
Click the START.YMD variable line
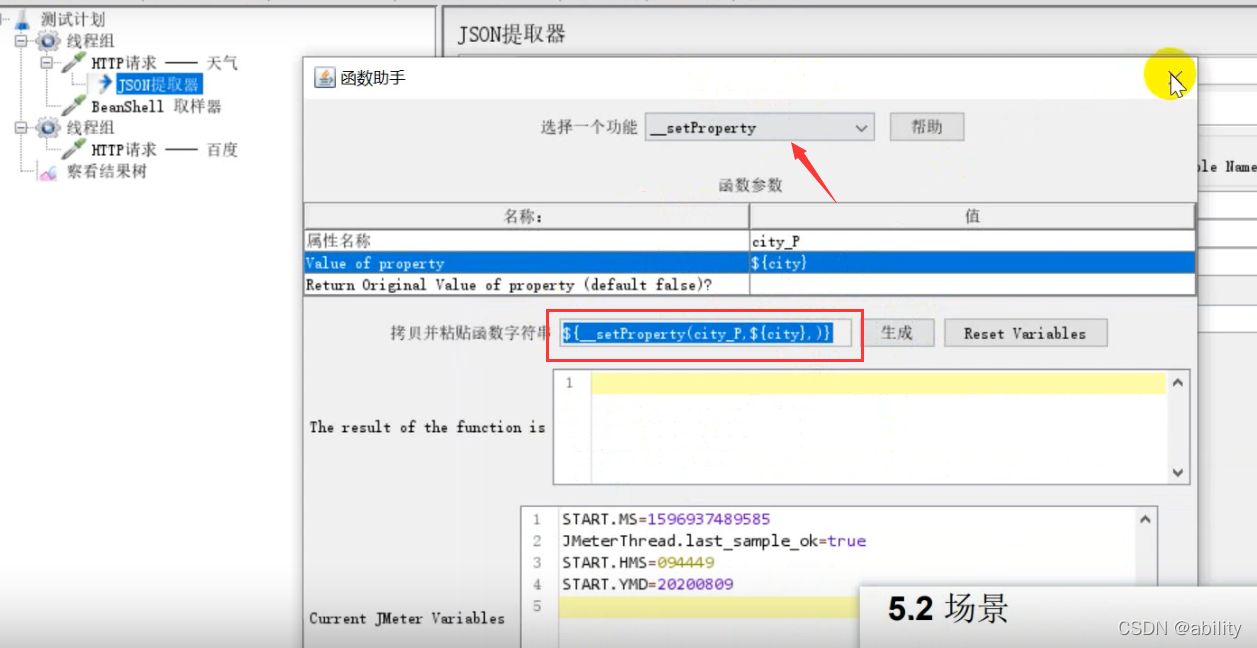pyautogui.click(x=647, y=584)
